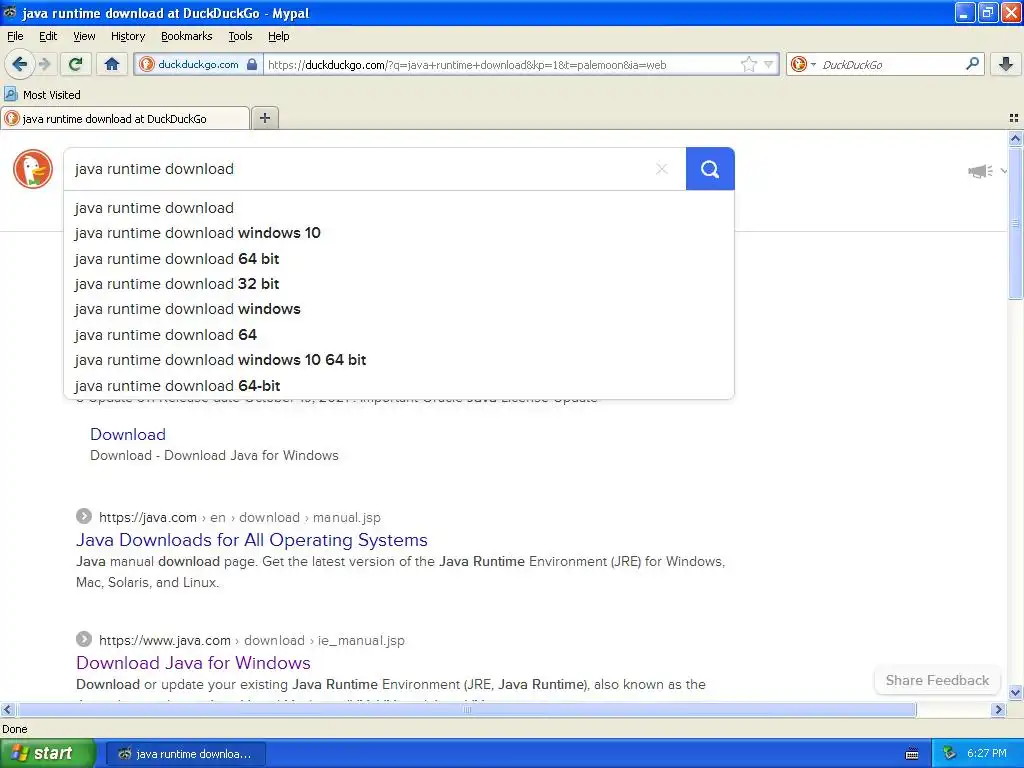Open the Help menu
Screen dimensions: 1024x768
(278, 36)
